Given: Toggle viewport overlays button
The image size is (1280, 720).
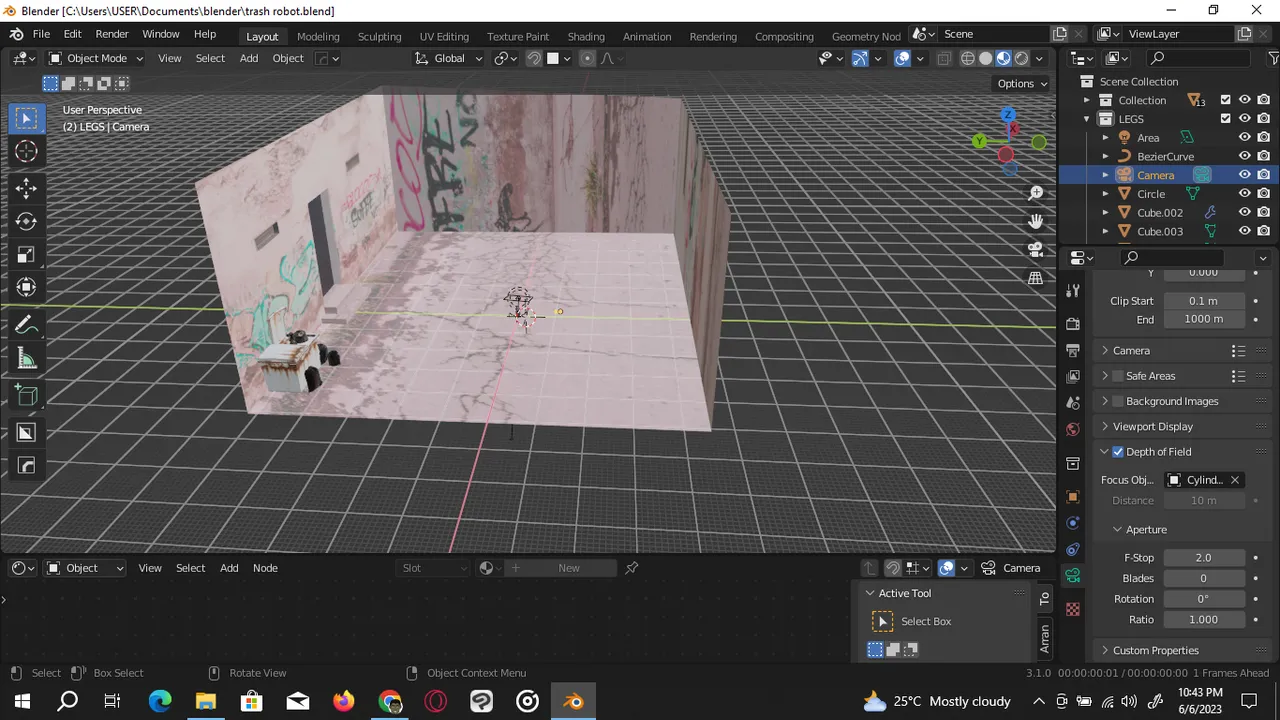Looking at the screenshot, I should (x=902, y=58).
